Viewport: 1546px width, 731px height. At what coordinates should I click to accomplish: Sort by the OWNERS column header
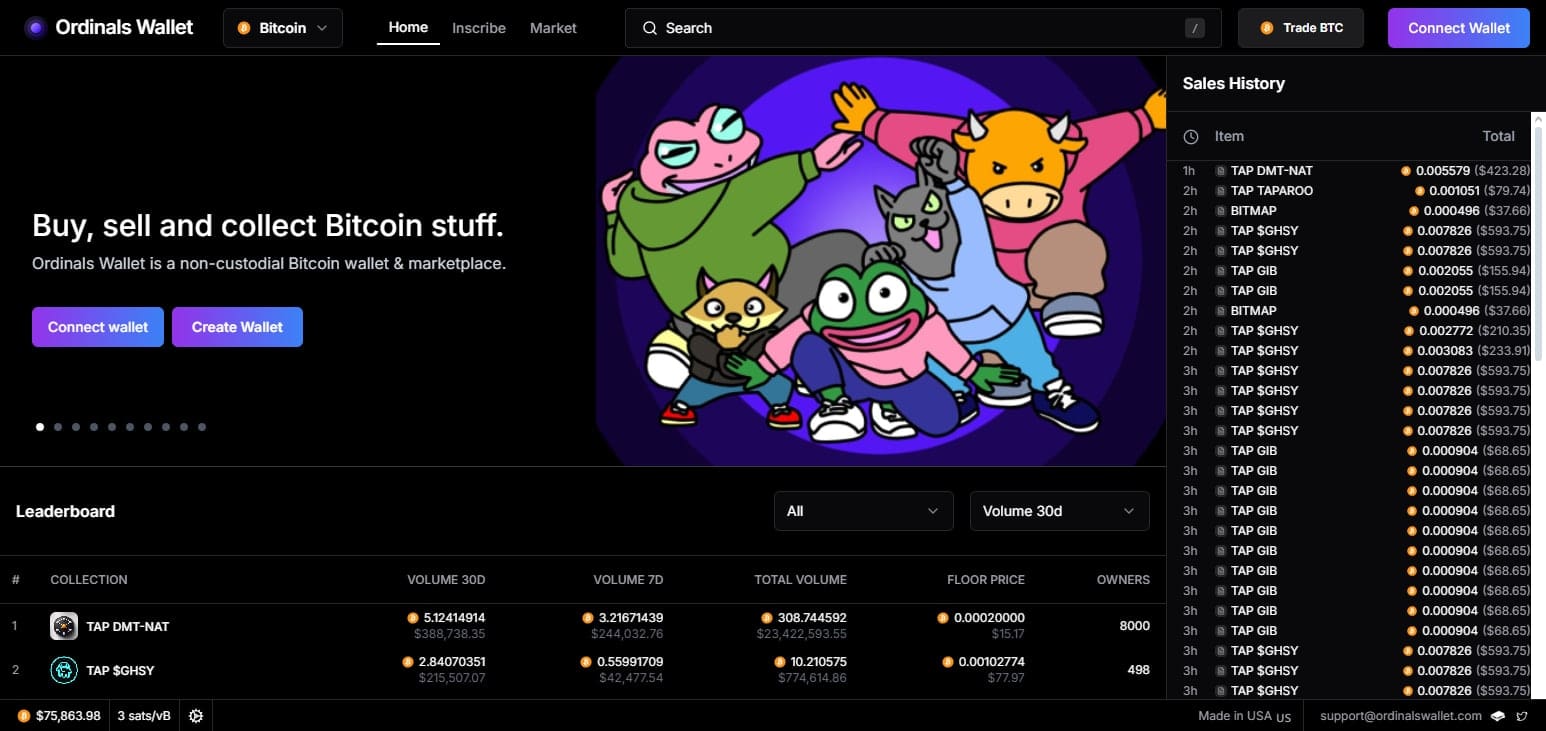point(1123,579)
